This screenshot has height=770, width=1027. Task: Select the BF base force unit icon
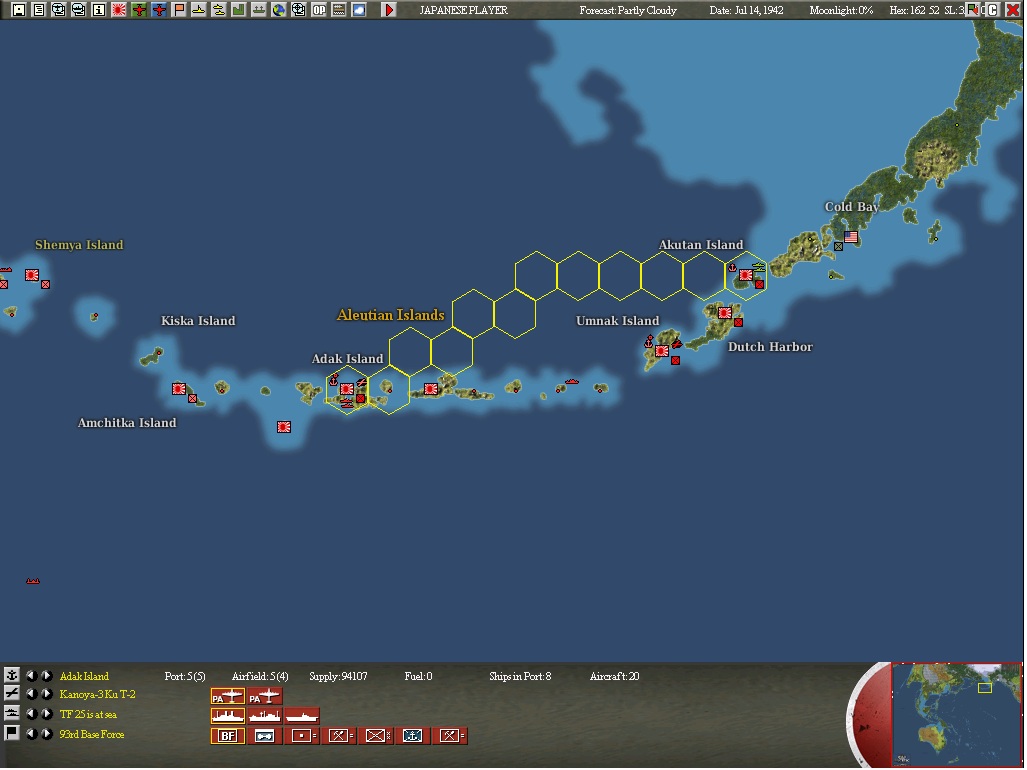coord(227,736)
